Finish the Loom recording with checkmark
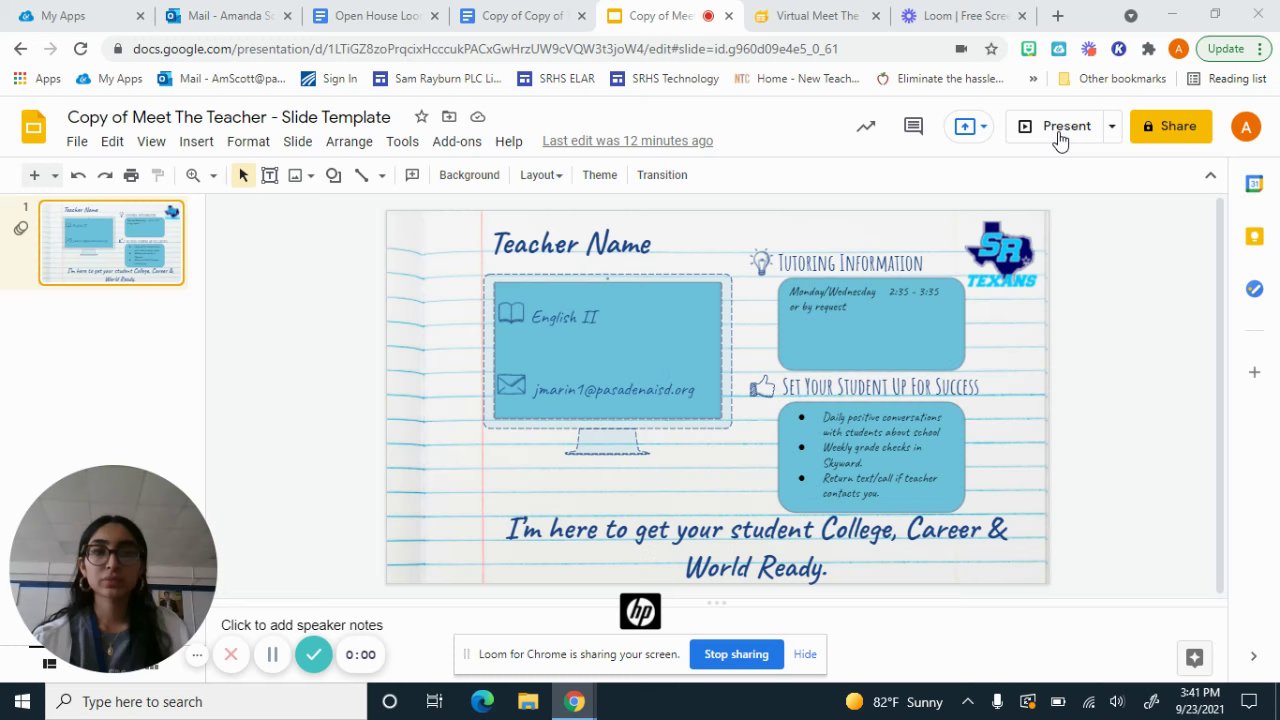1280x720 pixels. point(314,655)
